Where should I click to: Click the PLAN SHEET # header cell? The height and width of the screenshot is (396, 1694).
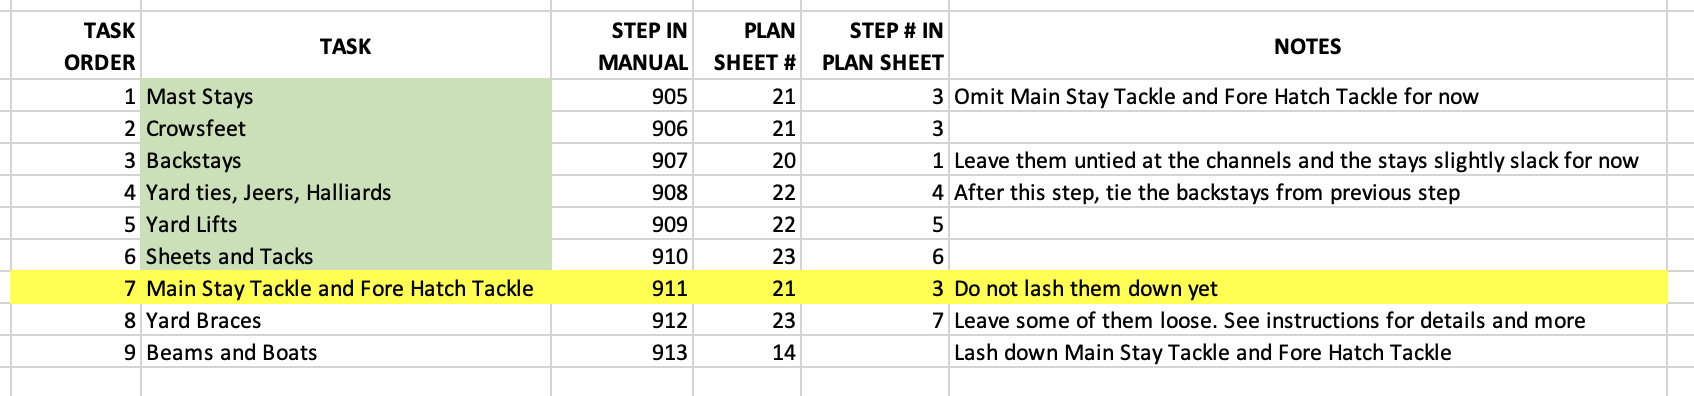click(747, 46)
